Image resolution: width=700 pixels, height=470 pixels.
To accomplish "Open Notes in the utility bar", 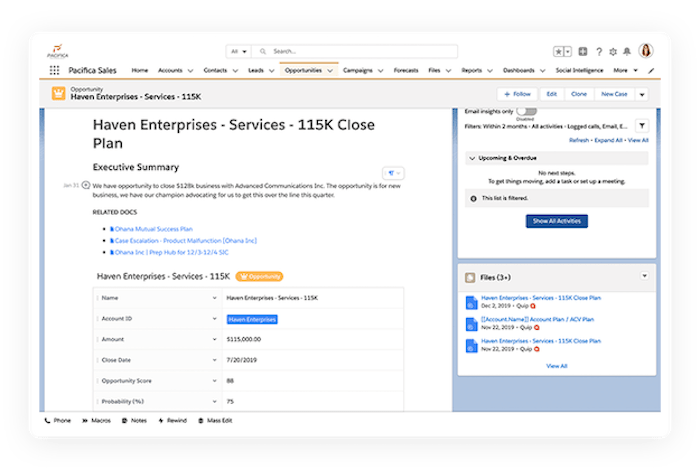I will point(134,421).
